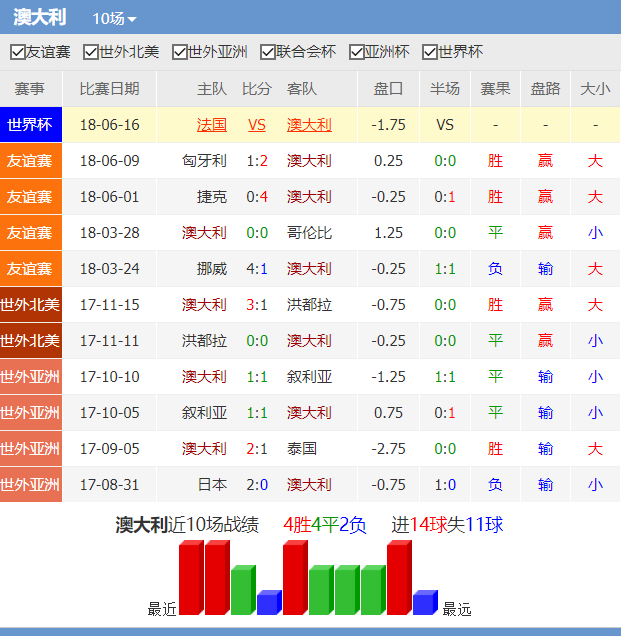
Task: Select the 半场 column header
Action: [445, 89]
